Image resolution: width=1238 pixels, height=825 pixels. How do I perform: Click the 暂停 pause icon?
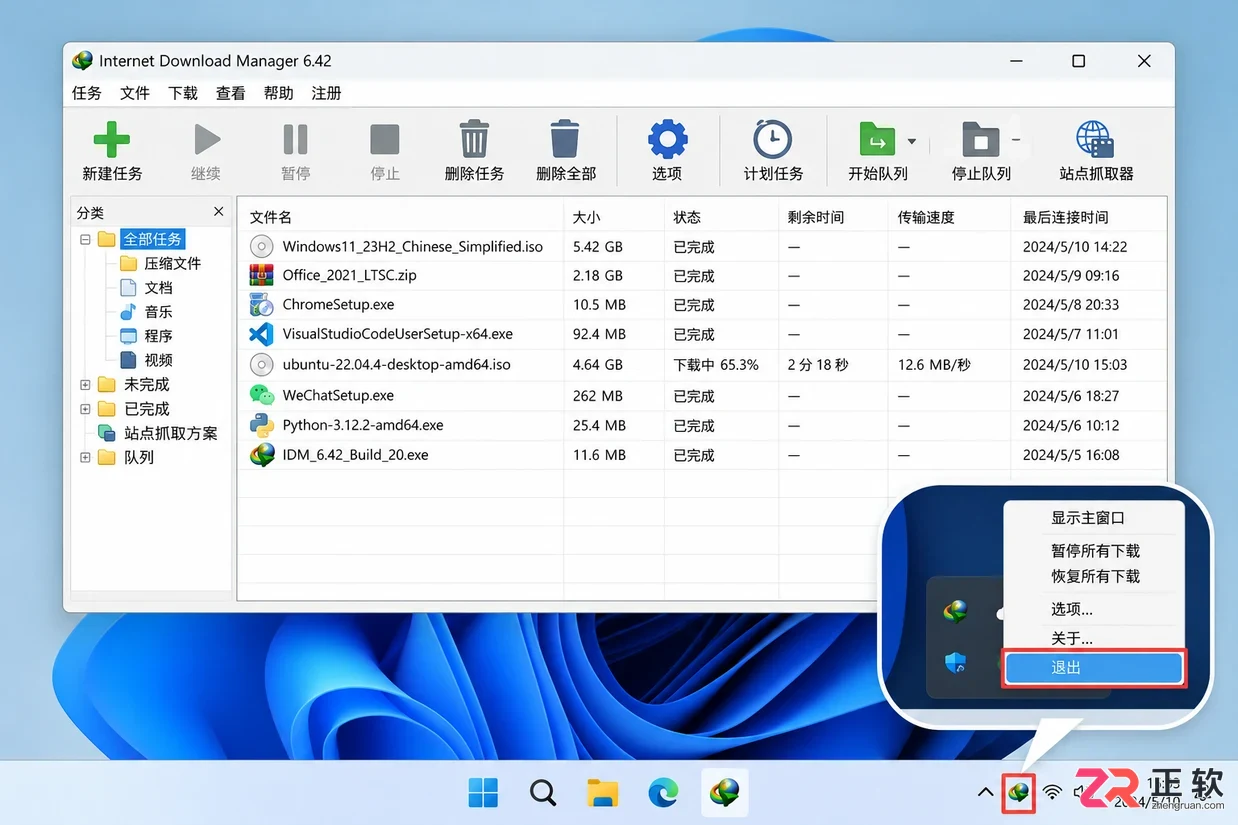coord(295,139)
